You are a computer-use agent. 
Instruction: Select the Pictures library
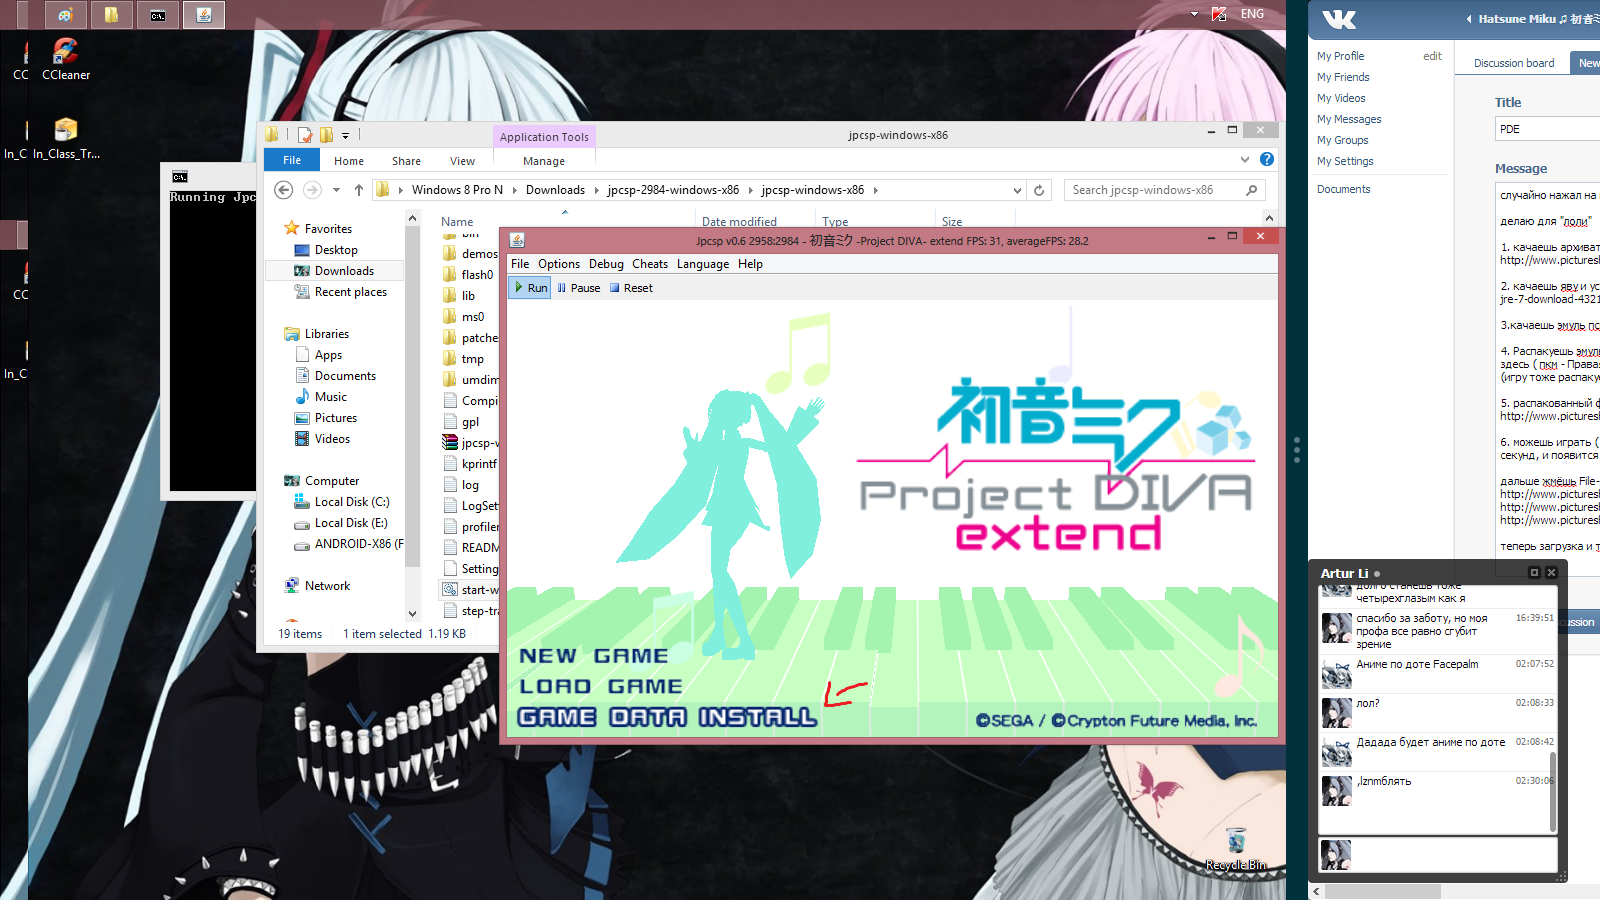(x=336, y=418)
